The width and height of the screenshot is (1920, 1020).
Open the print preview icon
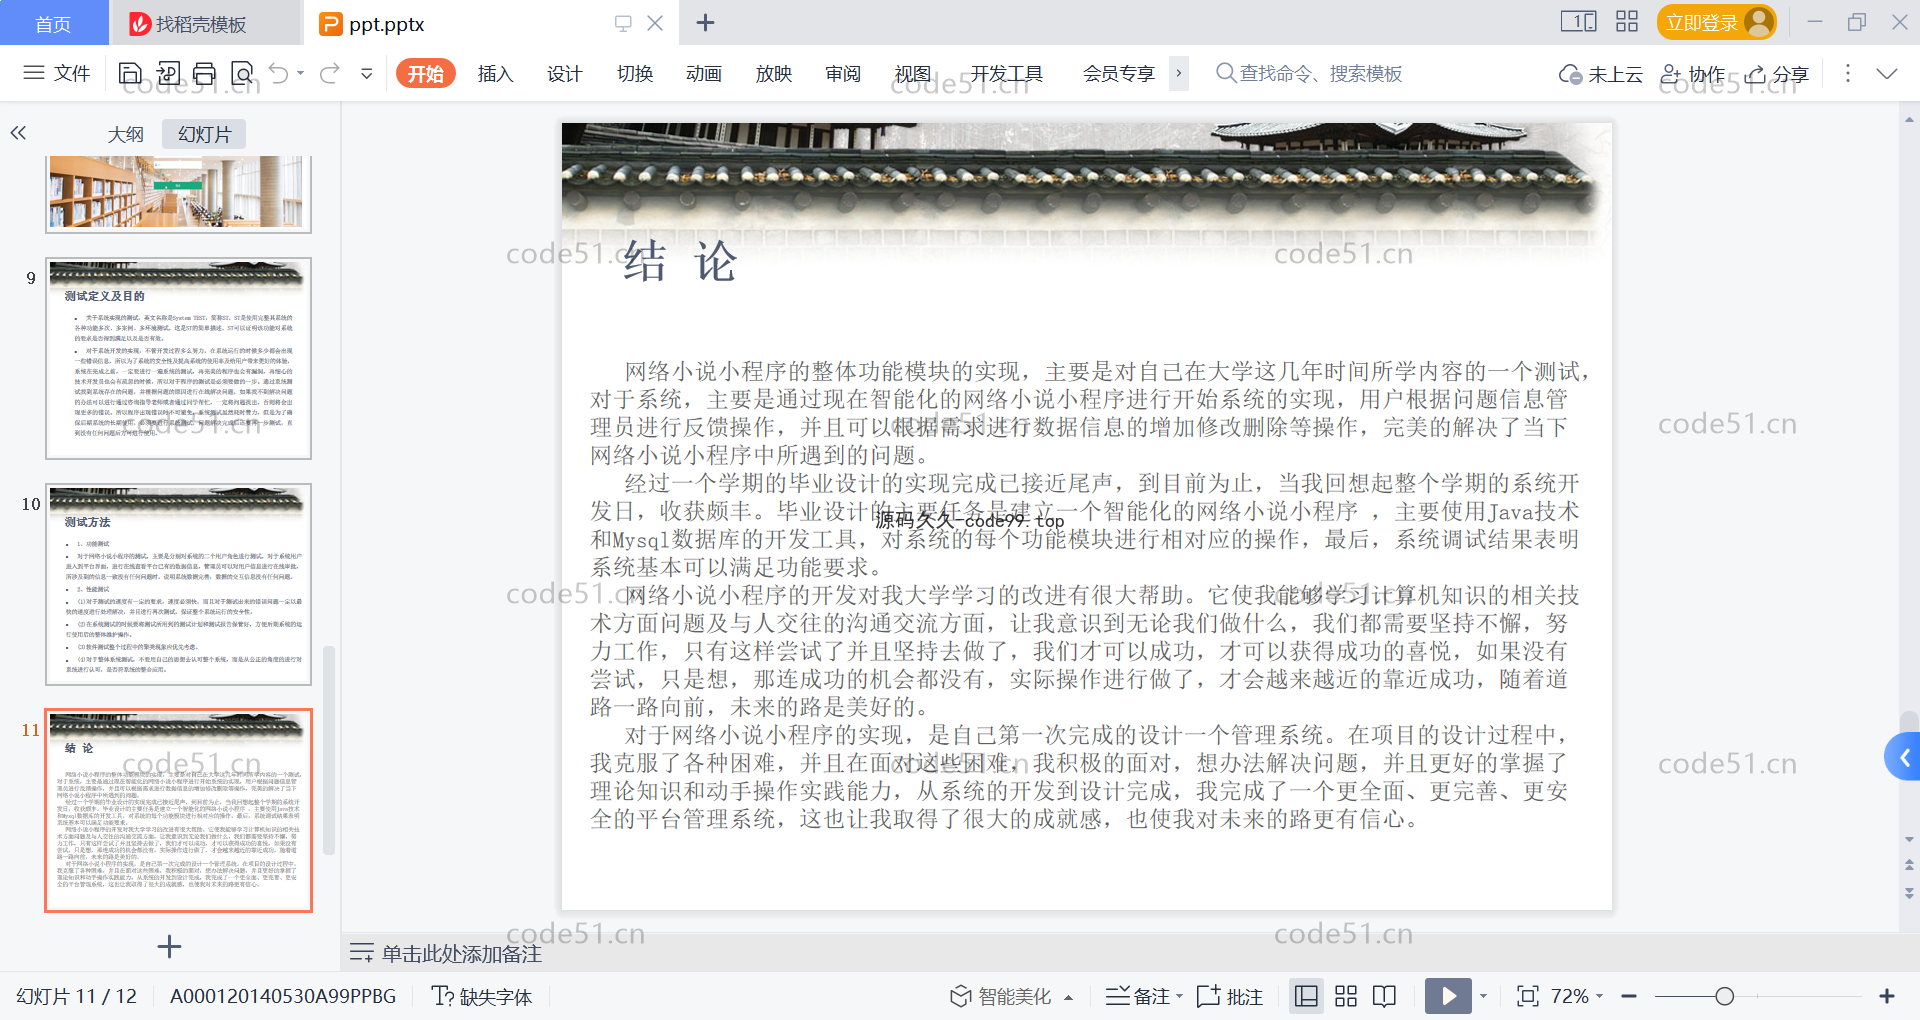242,73
